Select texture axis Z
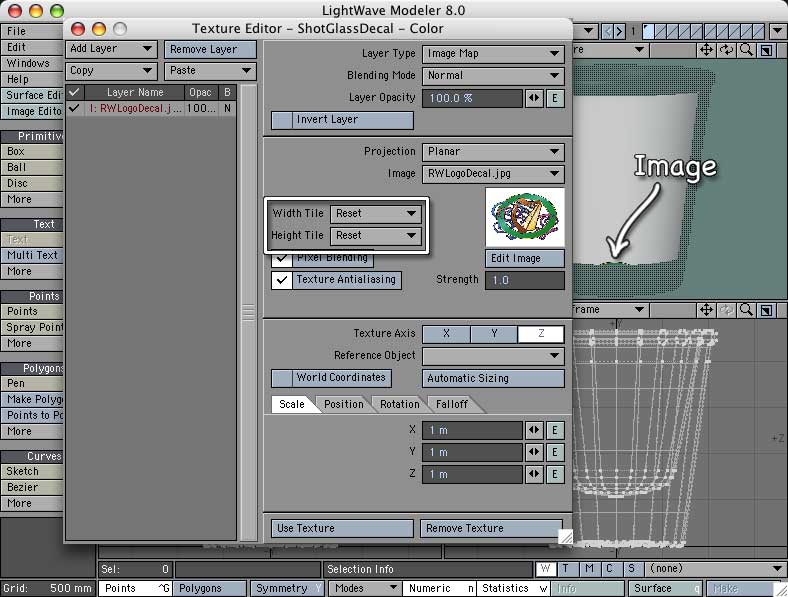Image resolution: width=788 pixels, height=597 pixels. [x=541, y=334]
